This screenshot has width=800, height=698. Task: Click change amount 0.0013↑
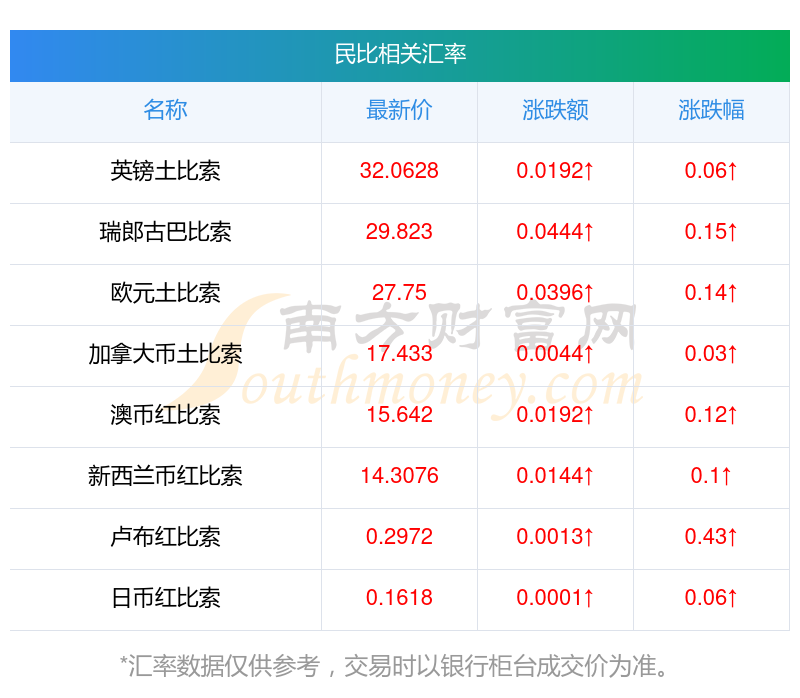pos(555,537)
